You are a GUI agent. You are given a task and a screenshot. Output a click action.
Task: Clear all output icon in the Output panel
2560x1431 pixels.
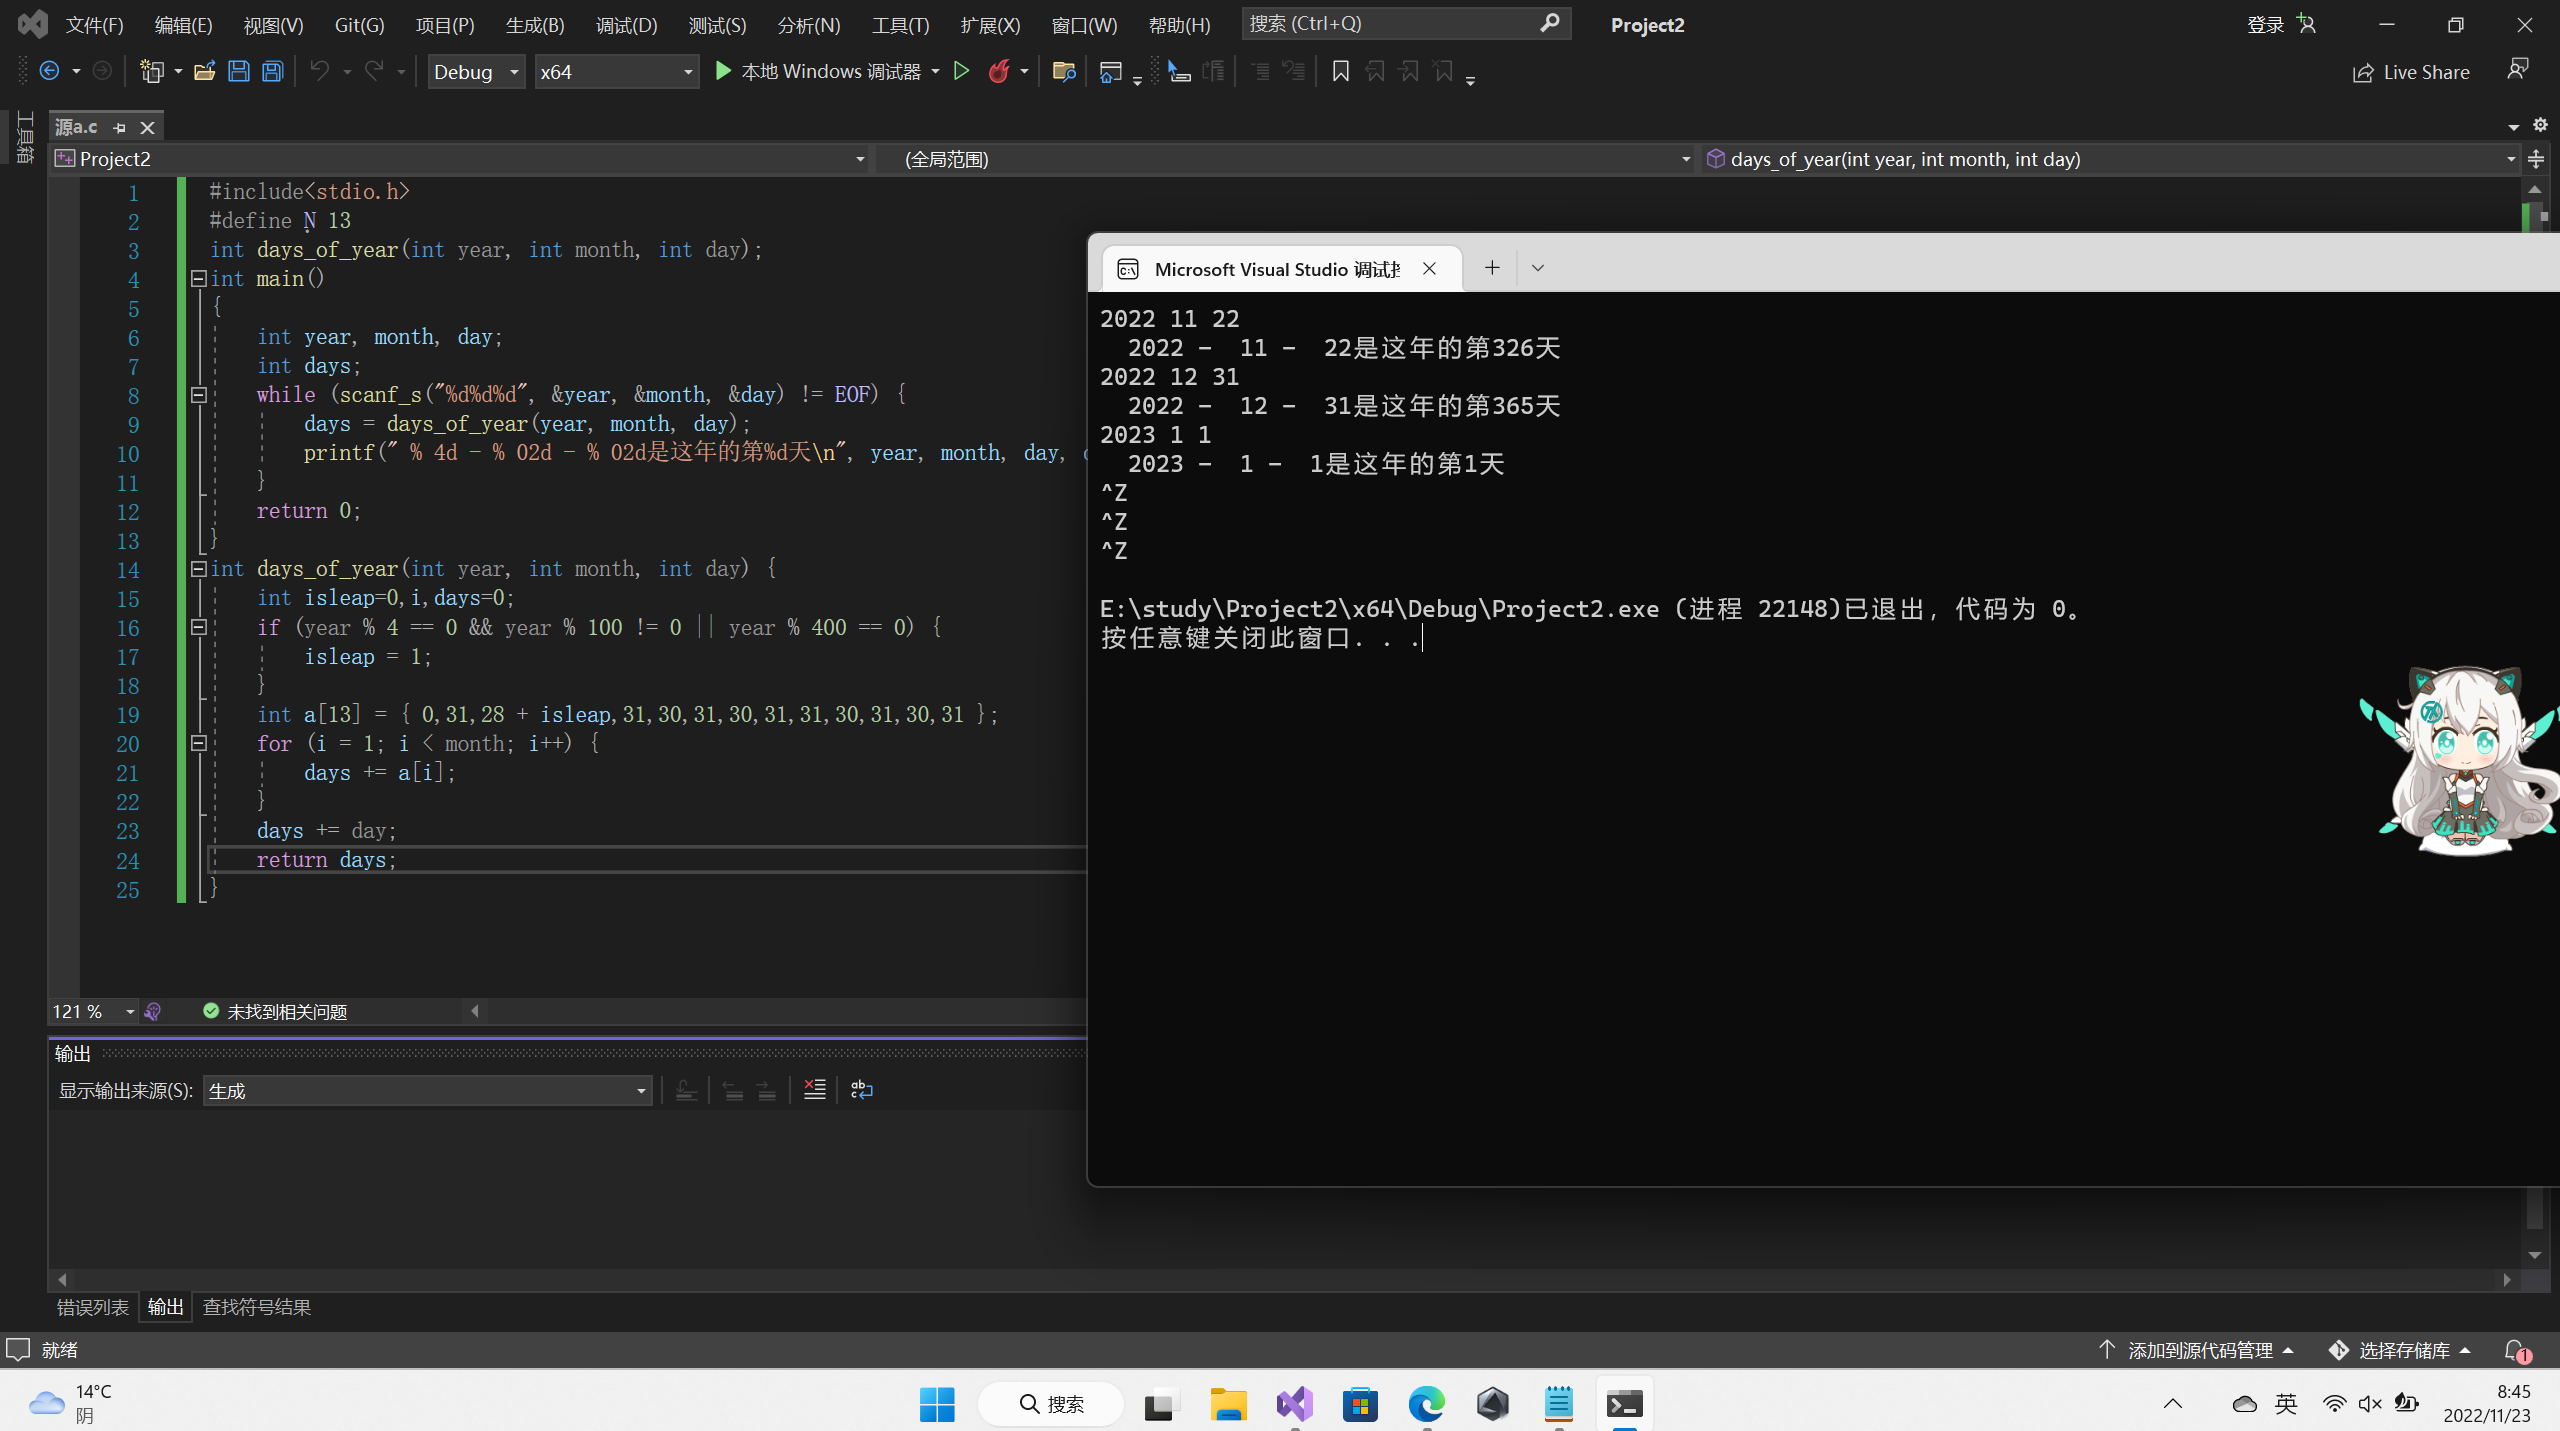[x=815, y=1090]
